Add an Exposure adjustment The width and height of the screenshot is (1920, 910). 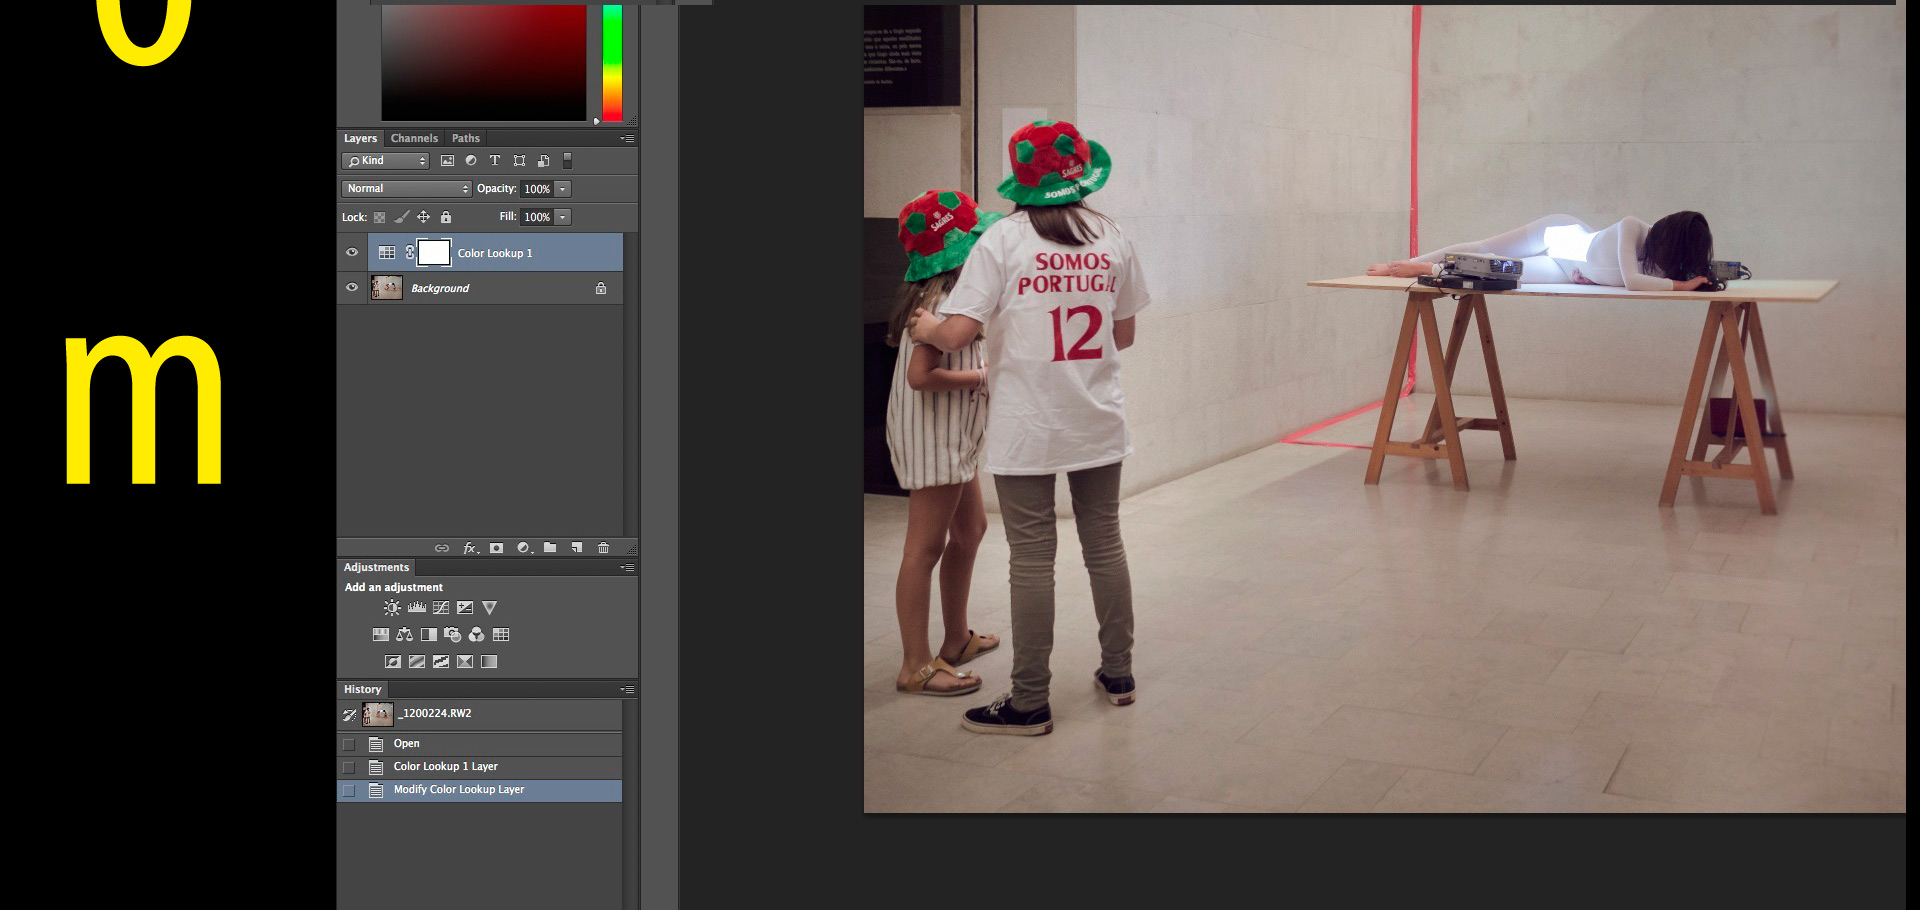[x=465, y=608]
